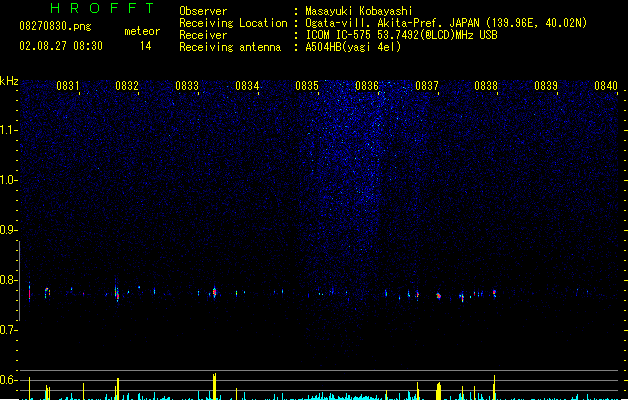
Task: Click the yellow intensity bar below the 0838 marker
Action: (494, 387)
